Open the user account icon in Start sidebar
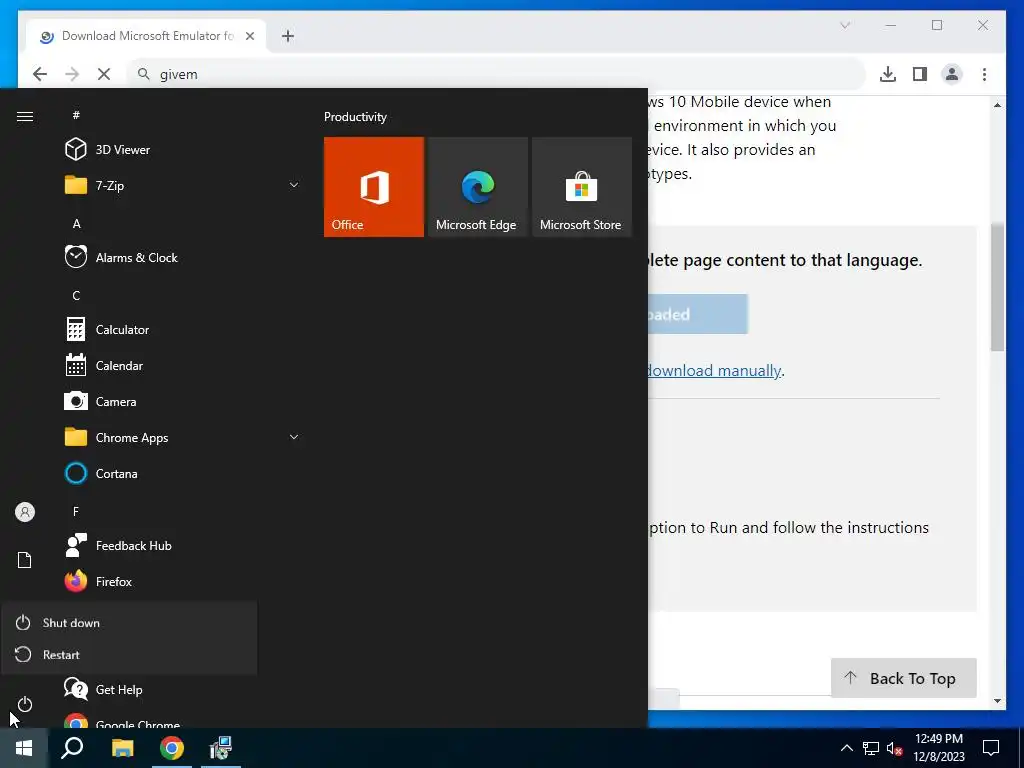Image resolution: width=1024 pixels, height=768 pixels. click(x=25, y=512)
